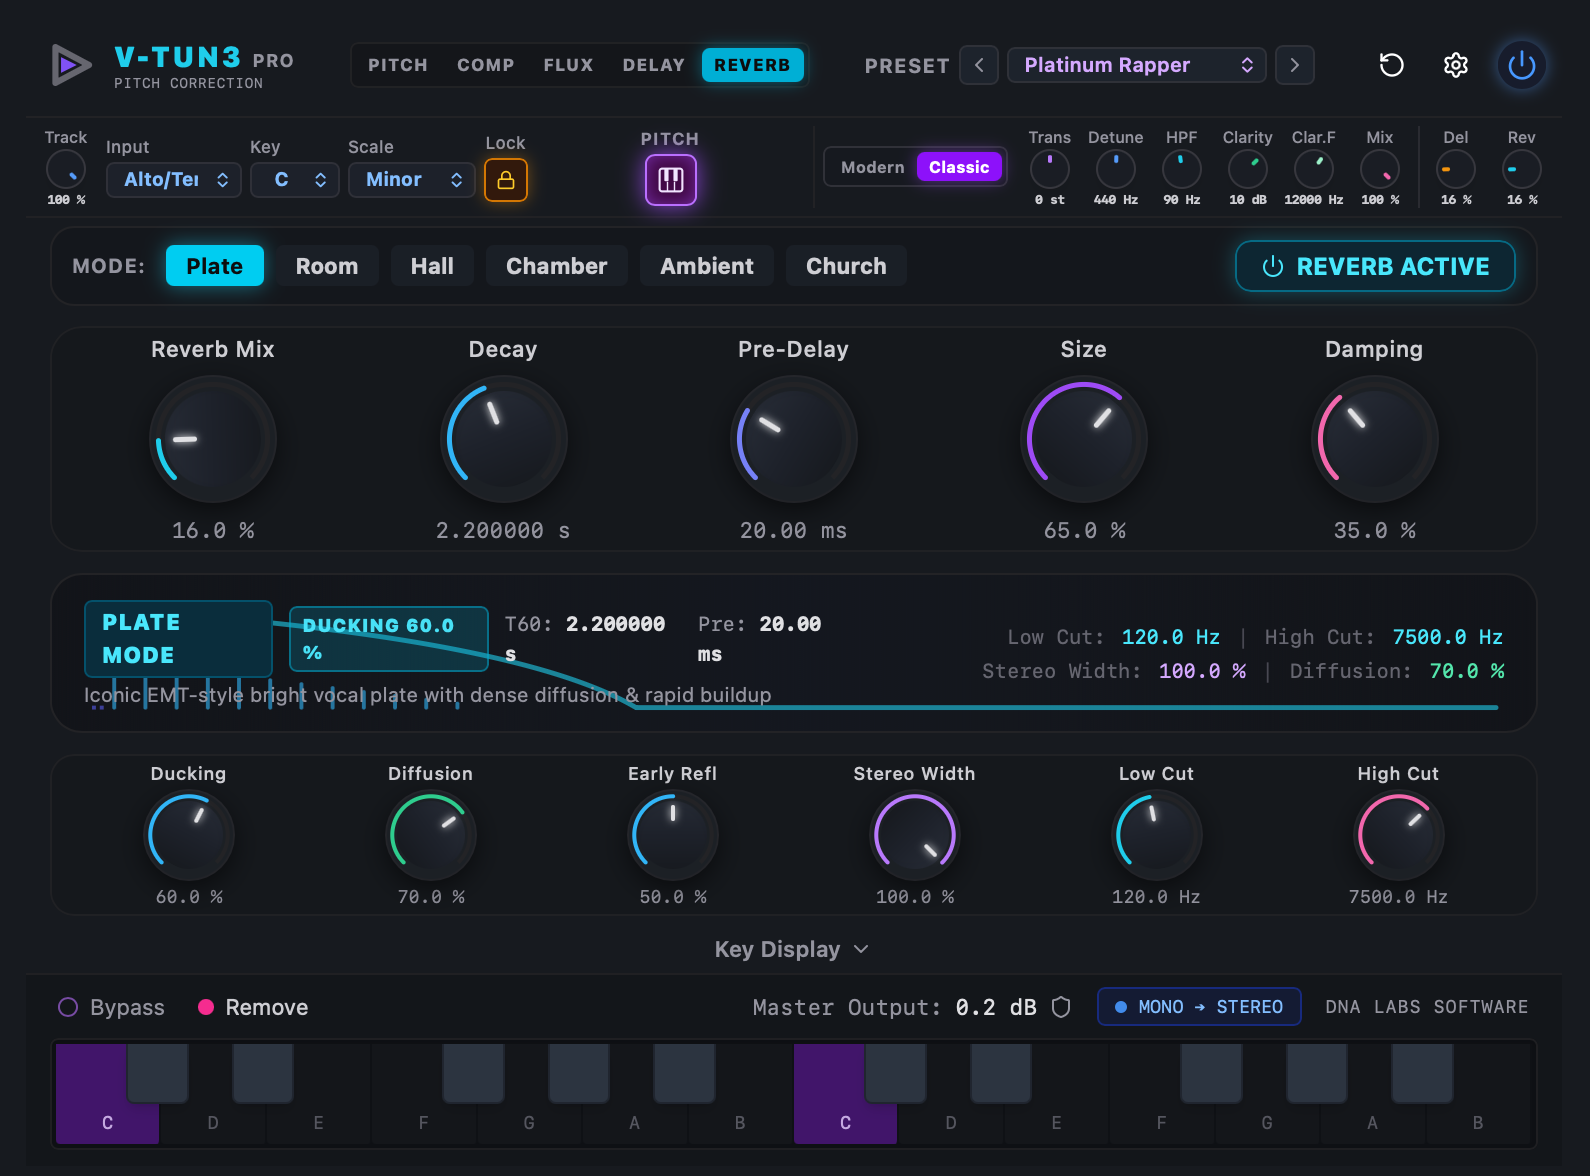
Task: Switch to the DELAY tab
Action: 654,65
